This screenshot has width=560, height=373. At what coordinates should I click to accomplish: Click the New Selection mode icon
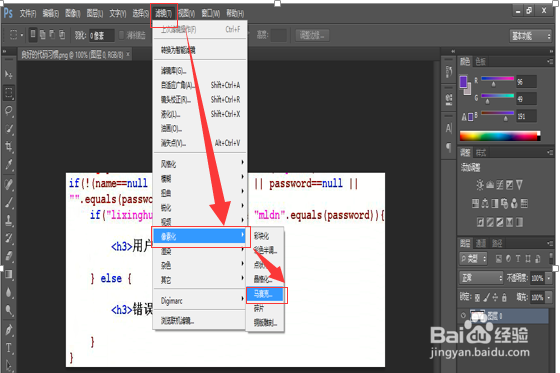click(x=33, y=34)
